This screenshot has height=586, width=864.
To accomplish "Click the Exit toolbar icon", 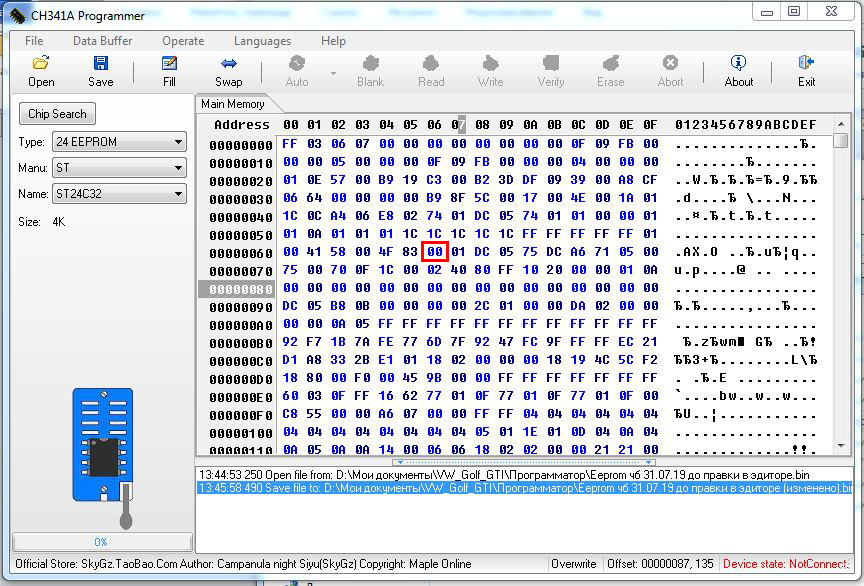I will click(806, 64).
